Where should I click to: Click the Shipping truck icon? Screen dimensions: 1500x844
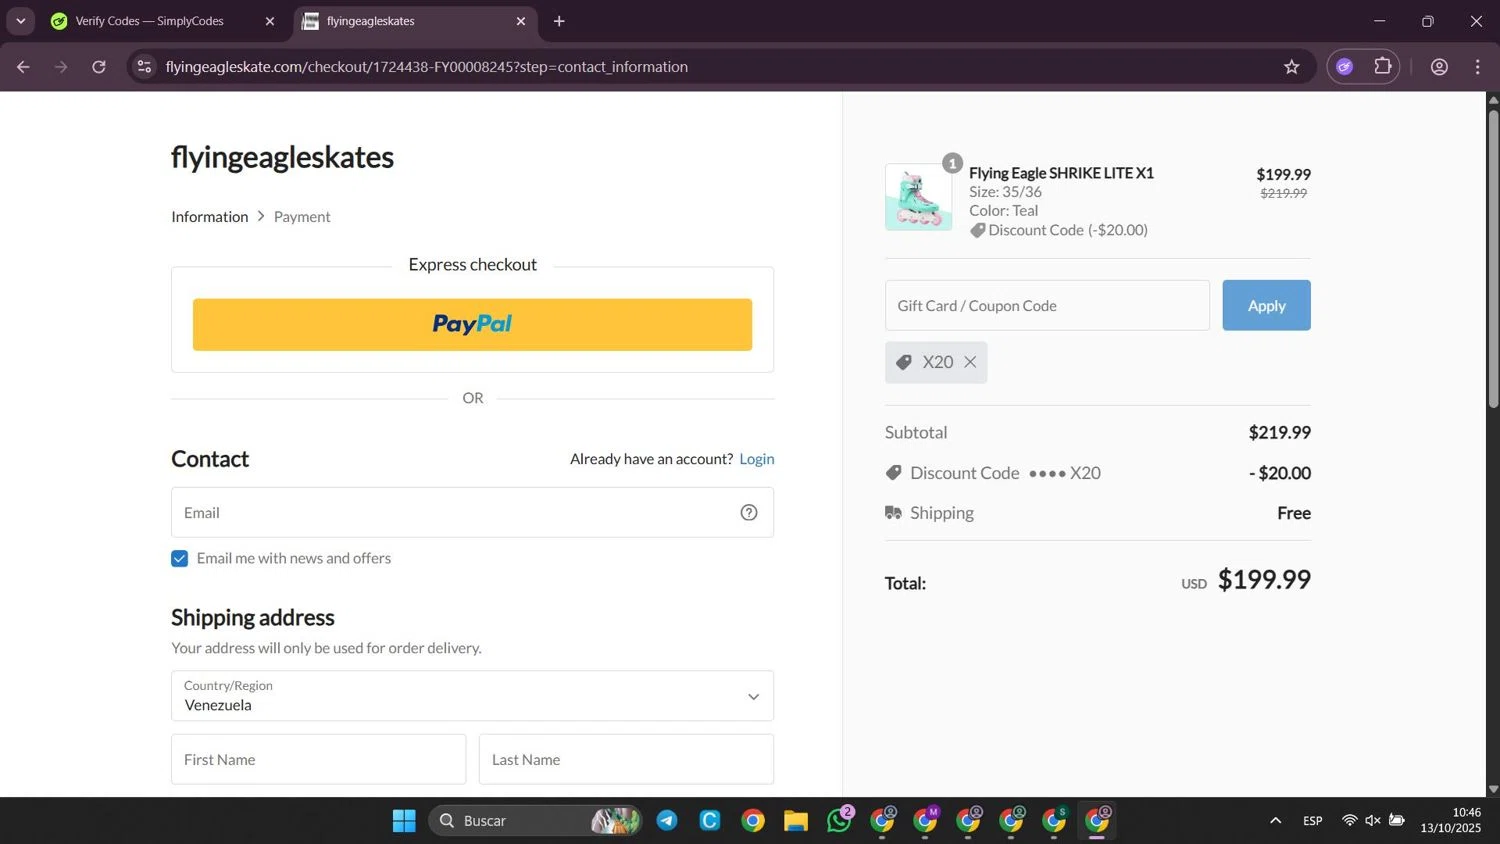tap(893, 513)
